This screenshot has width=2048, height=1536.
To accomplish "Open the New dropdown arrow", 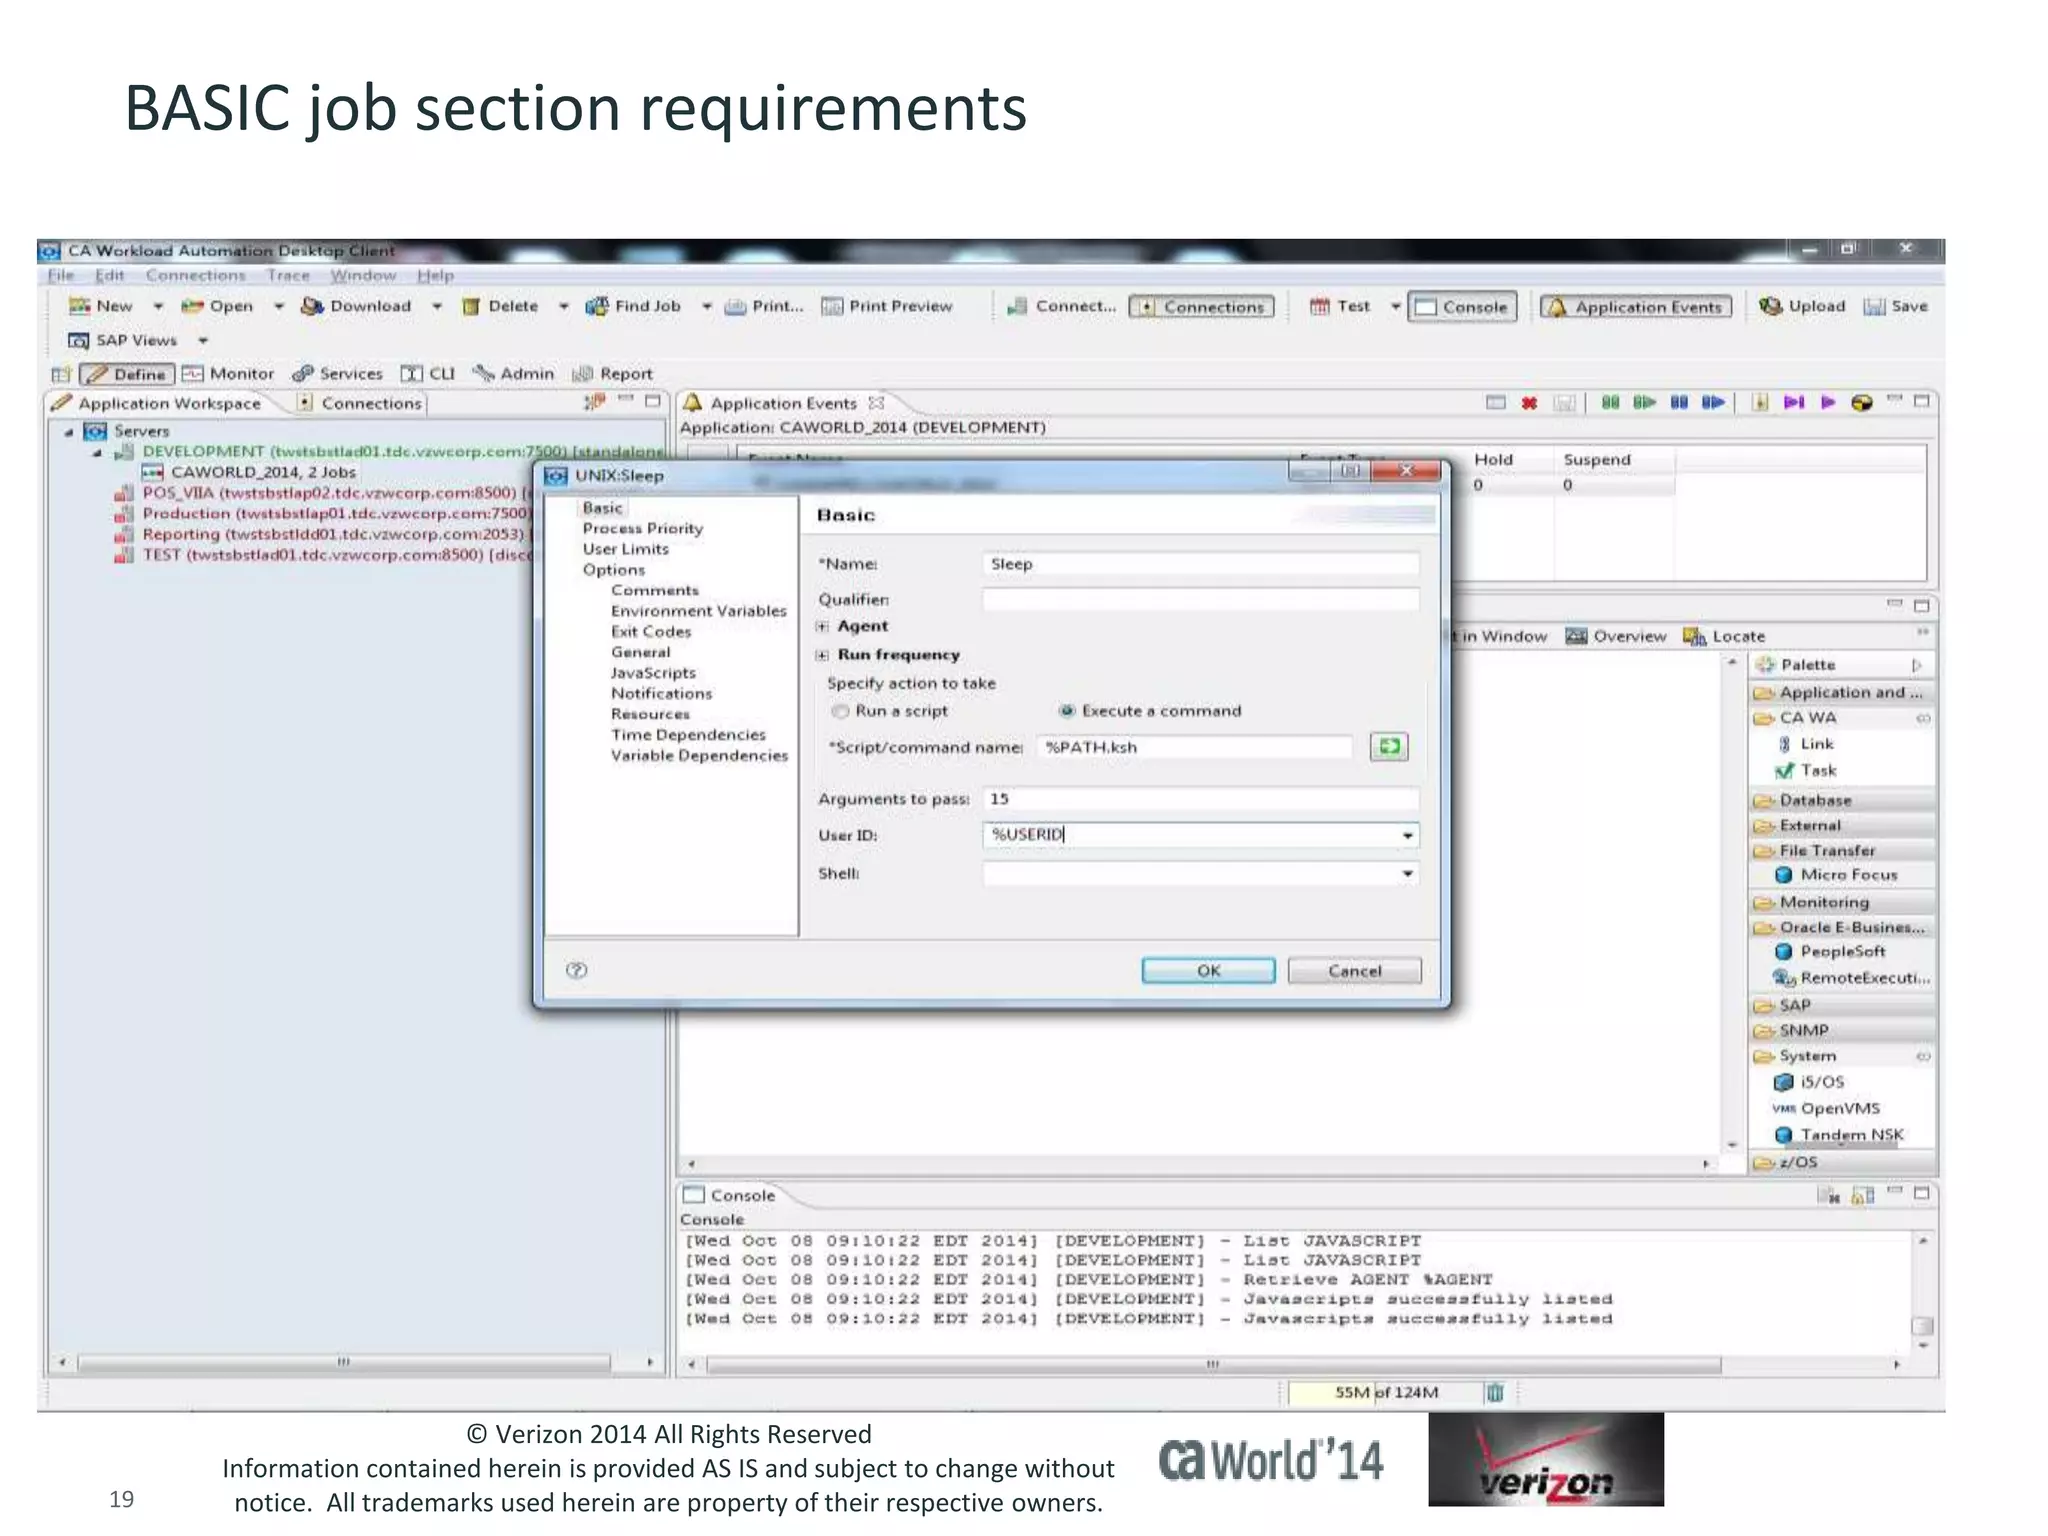I will click(x=158, y=306).
